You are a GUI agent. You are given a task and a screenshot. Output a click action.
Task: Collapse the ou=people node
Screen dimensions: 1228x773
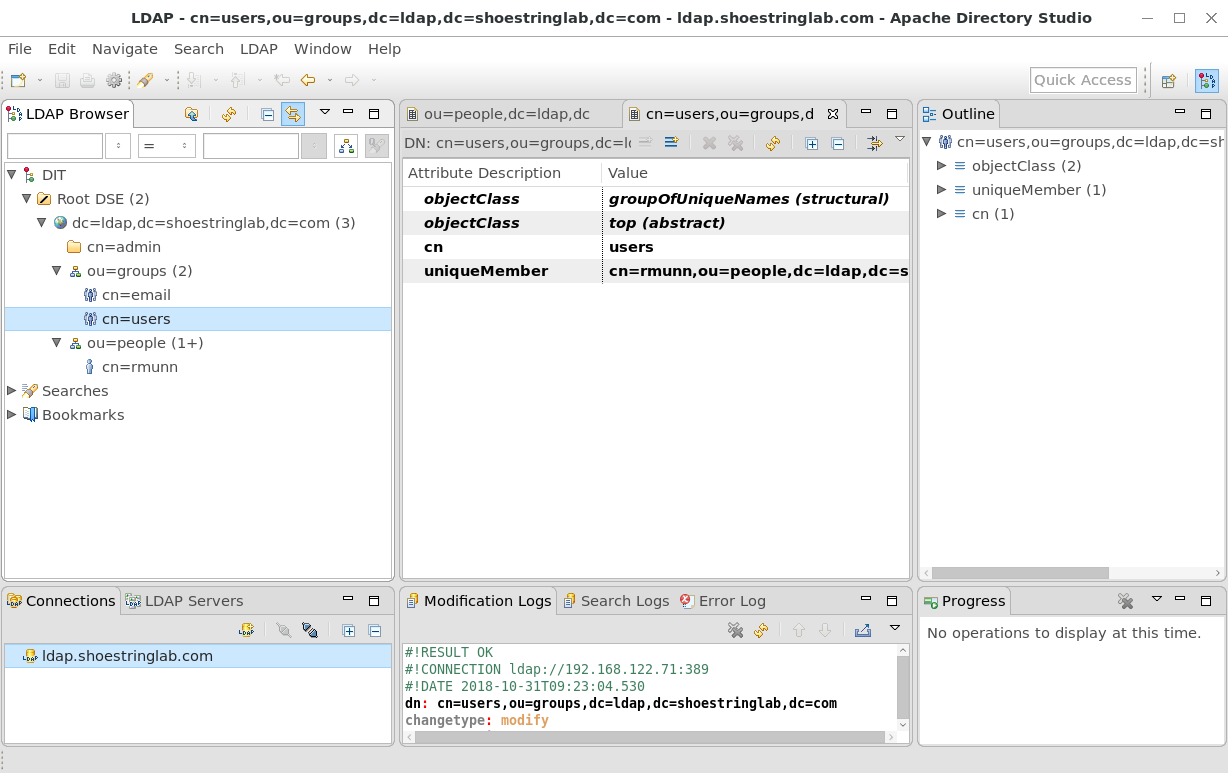57,343
